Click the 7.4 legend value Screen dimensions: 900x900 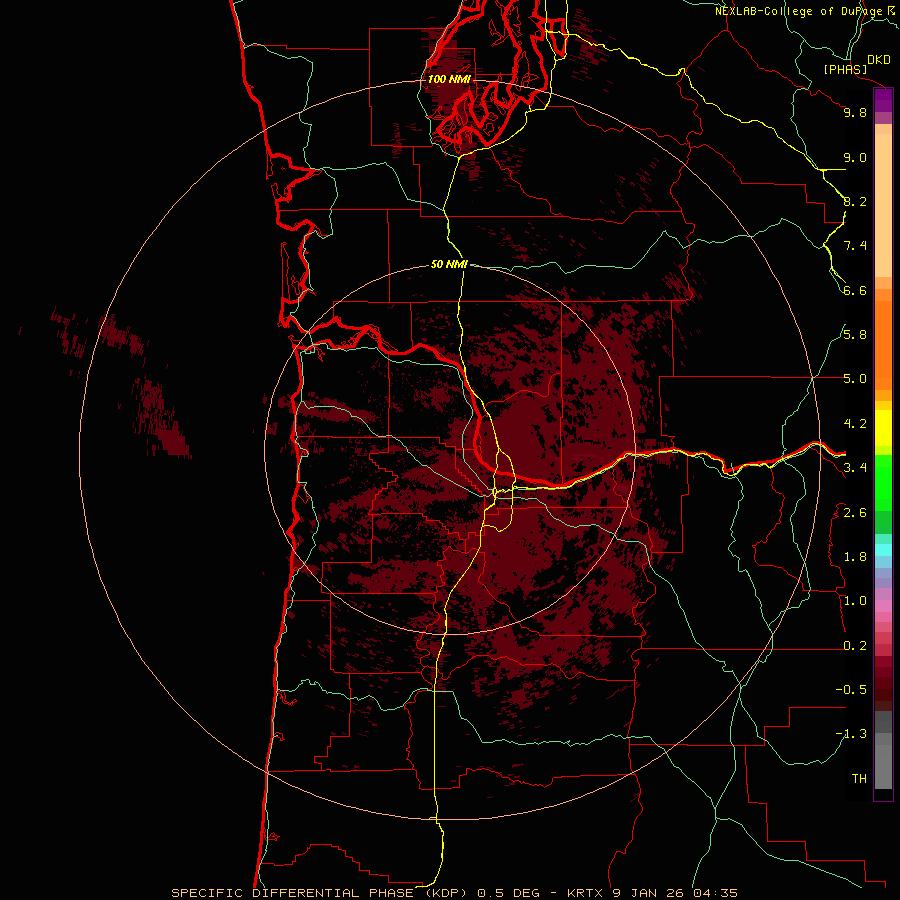point(855,246)
